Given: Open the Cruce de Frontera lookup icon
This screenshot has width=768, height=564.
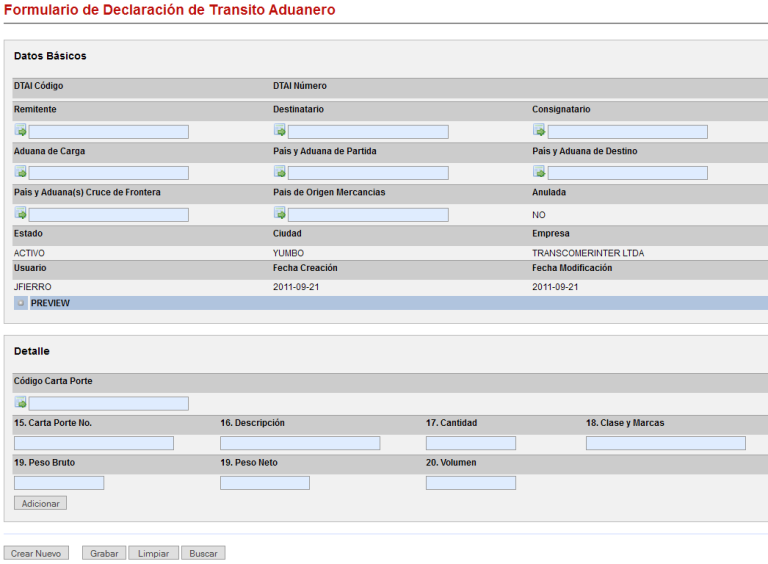Looking at the screenshot, I should (20, 213).
